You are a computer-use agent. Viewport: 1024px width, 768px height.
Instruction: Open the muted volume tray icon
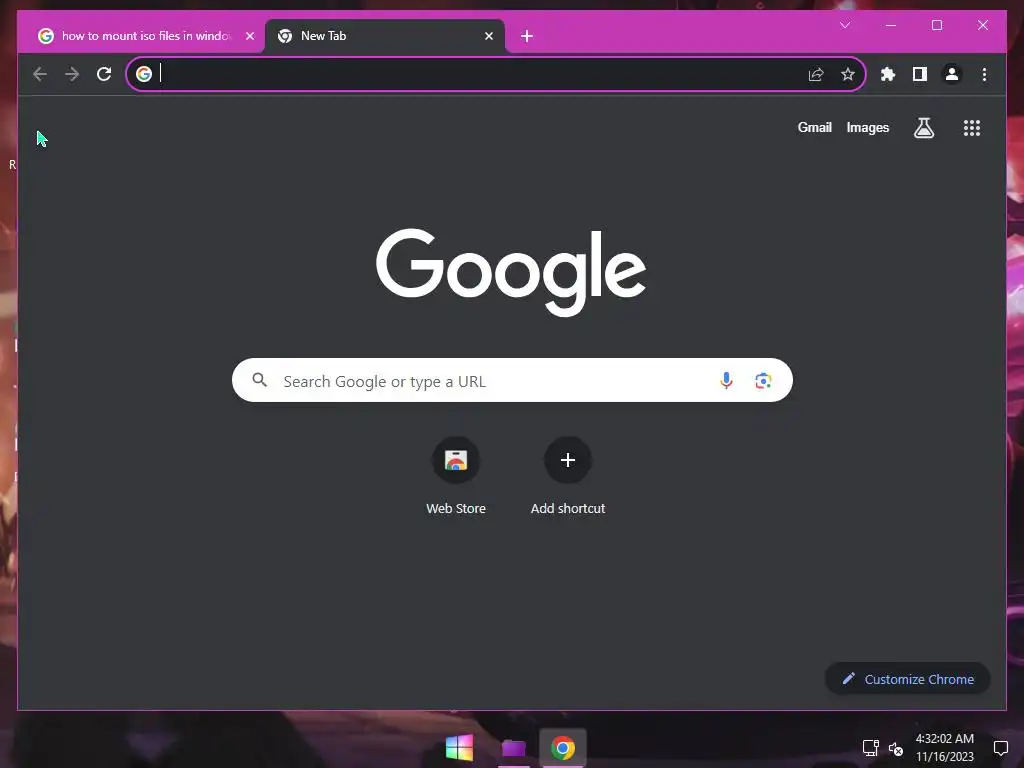(x=895, y=748)
